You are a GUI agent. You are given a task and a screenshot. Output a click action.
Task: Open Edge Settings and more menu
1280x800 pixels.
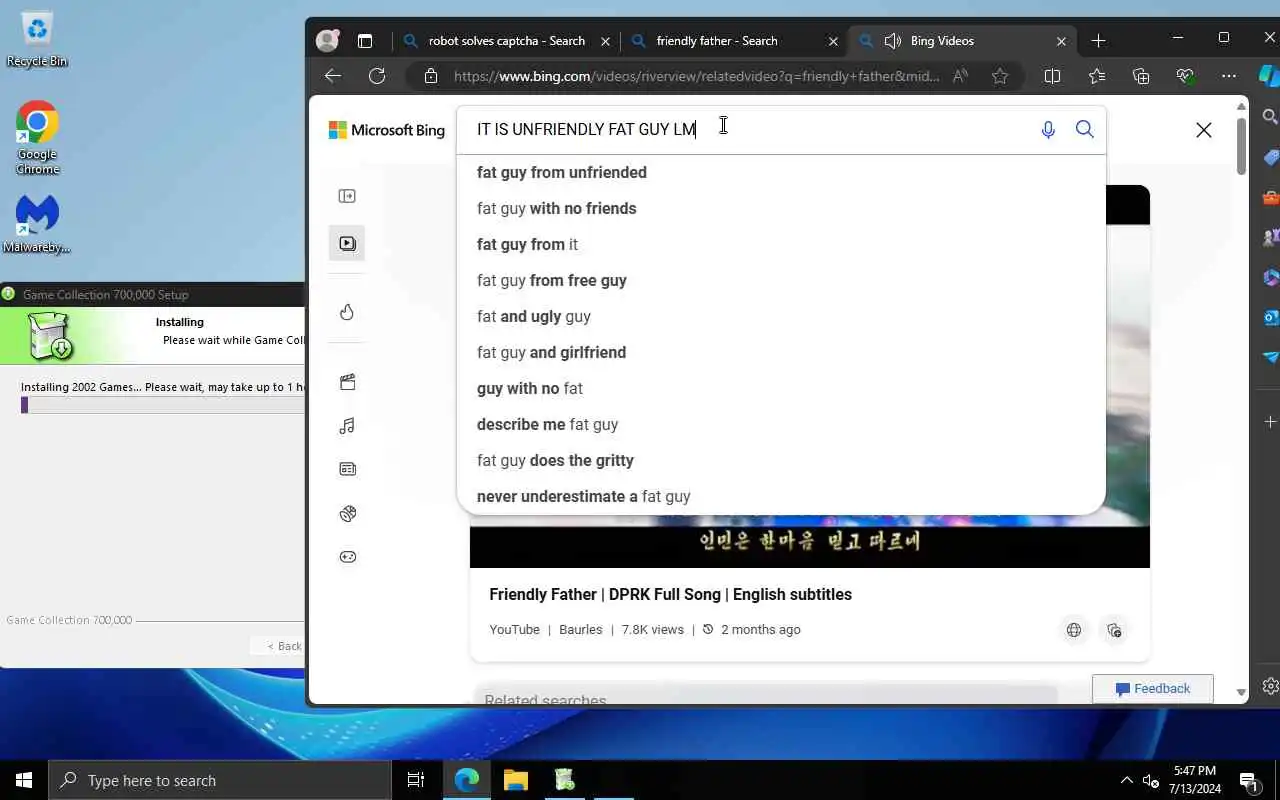(1229, 76)
